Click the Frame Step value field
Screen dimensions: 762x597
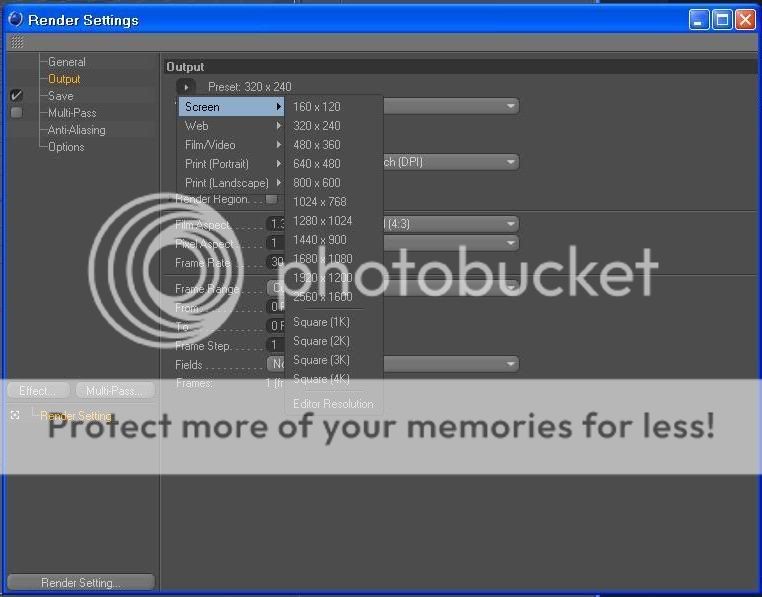click(x=276, y=345)
